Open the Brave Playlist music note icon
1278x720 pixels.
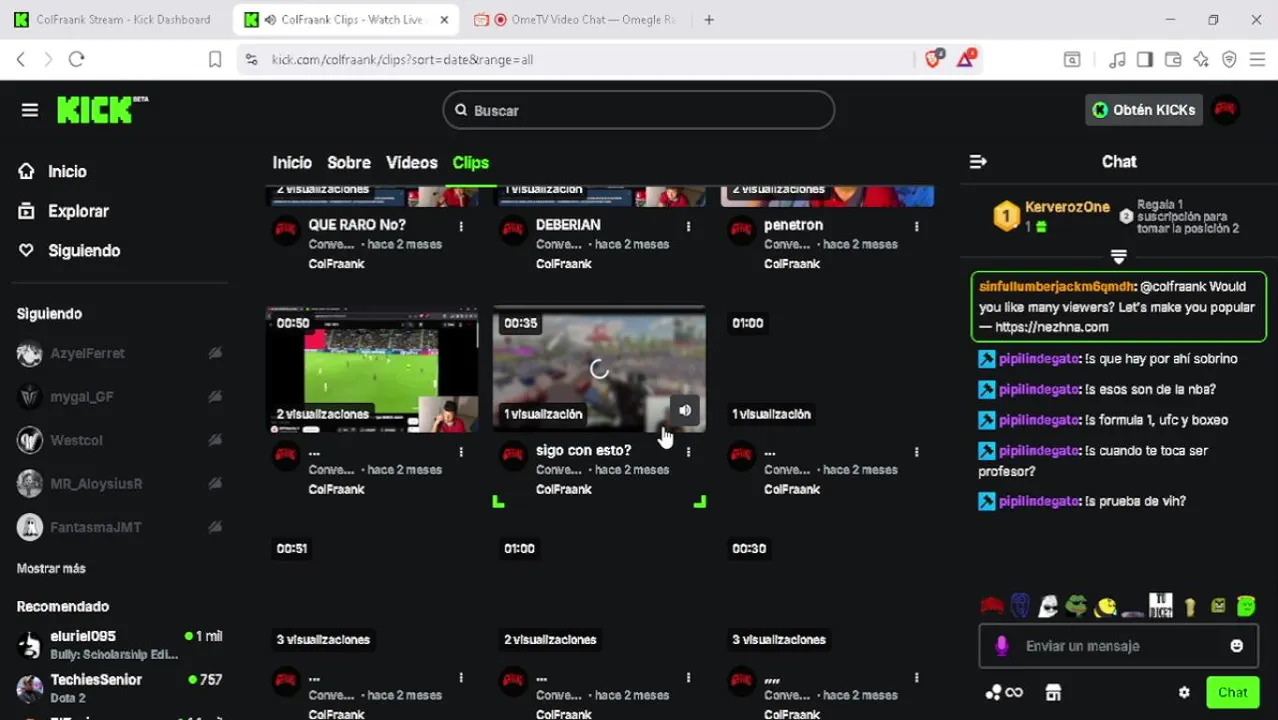[x=1118, y=60]
